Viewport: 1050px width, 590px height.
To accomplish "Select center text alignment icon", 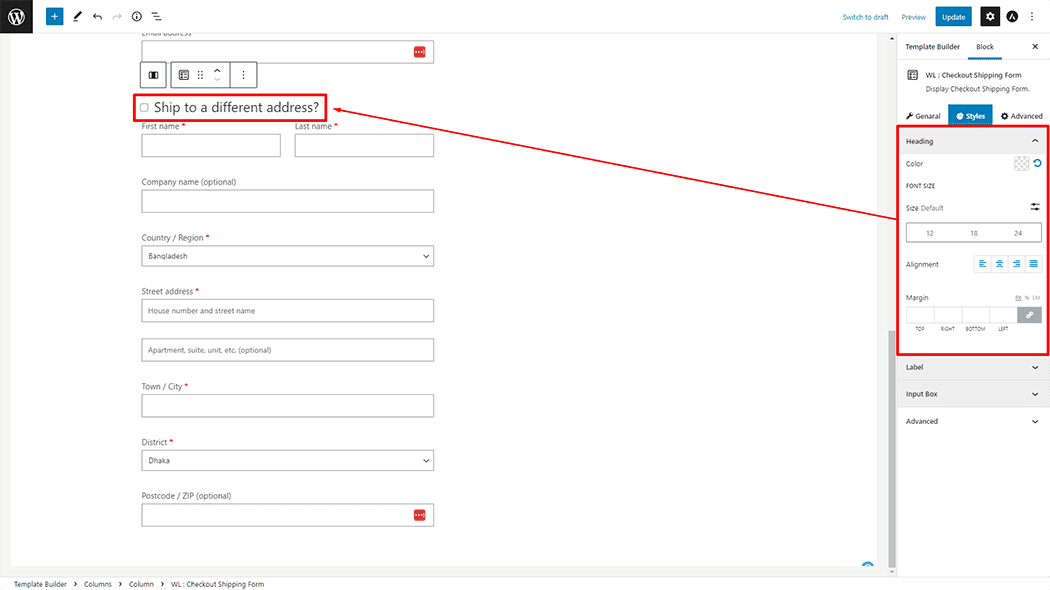I will tap(1000, 264).
